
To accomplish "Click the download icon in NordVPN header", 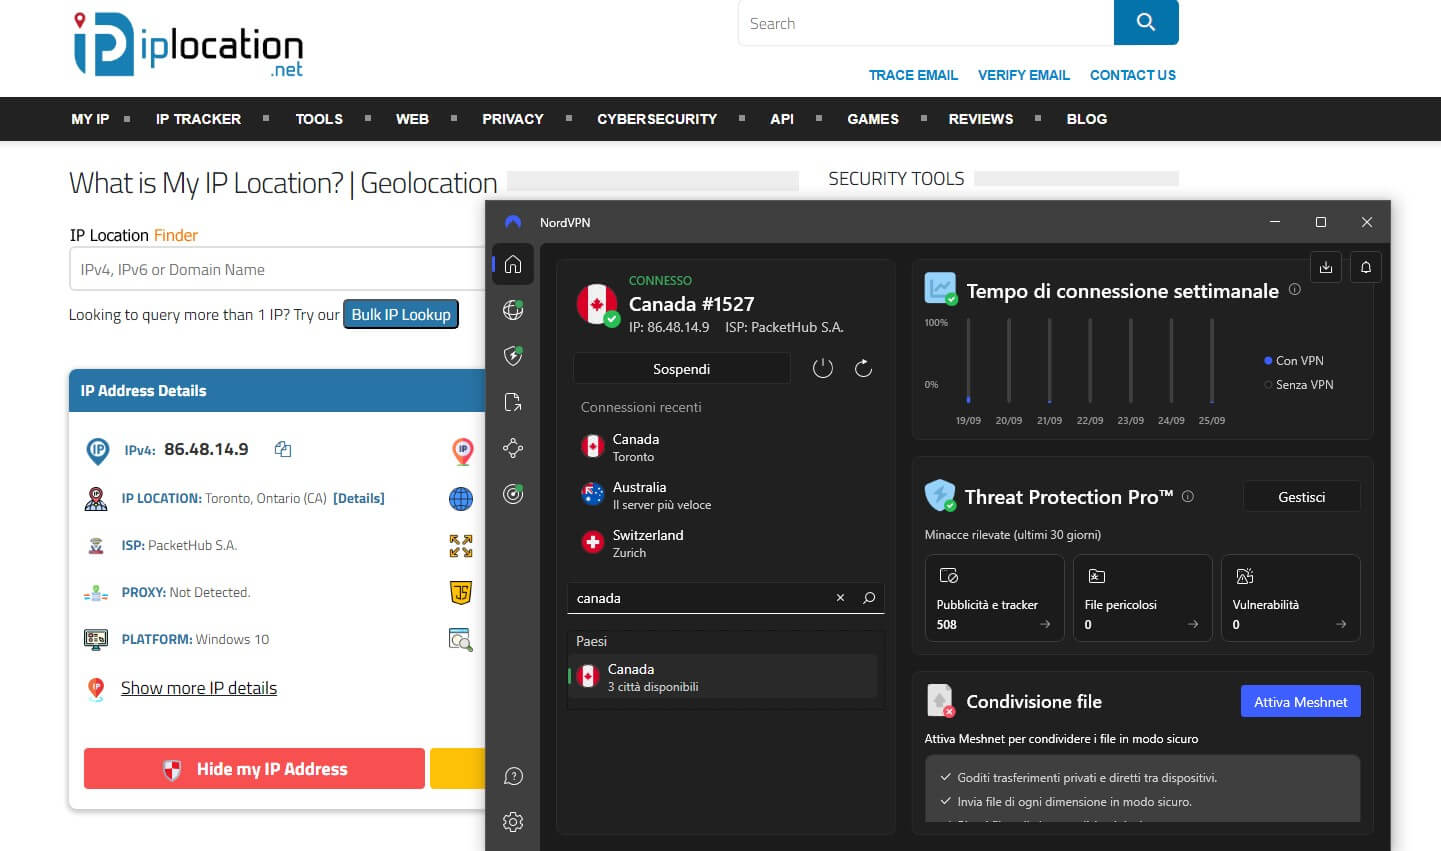I will (x=1326, y=267).
